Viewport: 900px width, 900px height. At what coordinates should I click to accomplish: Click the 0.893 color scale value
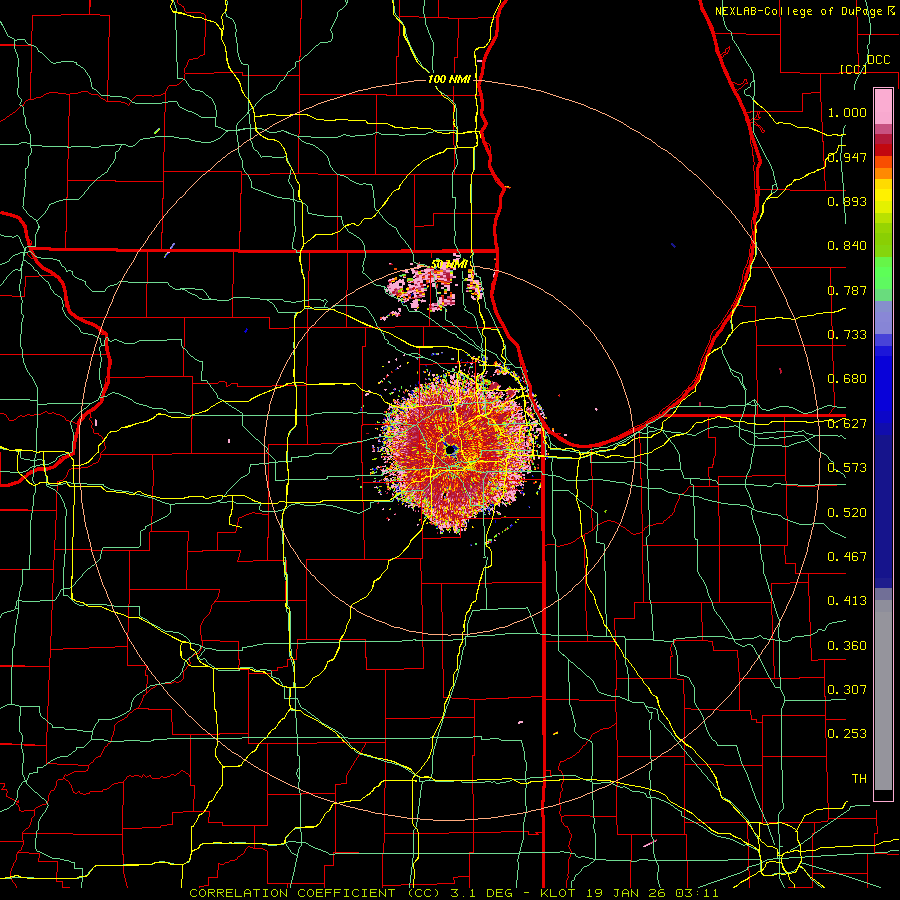pyautogui.click(x=847, y=201)
